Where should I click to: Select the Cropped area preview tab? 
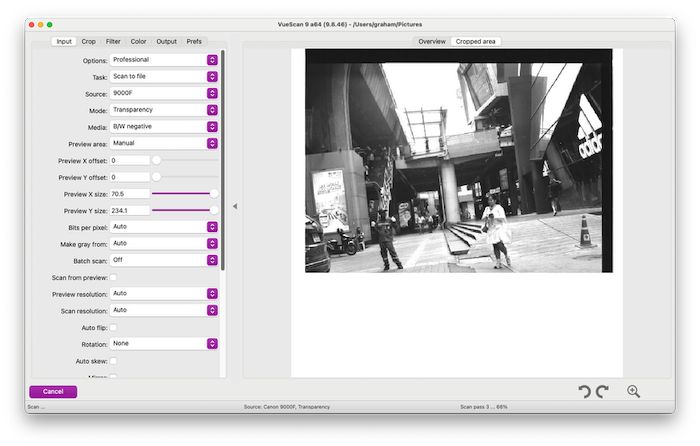tap(475, 41)
